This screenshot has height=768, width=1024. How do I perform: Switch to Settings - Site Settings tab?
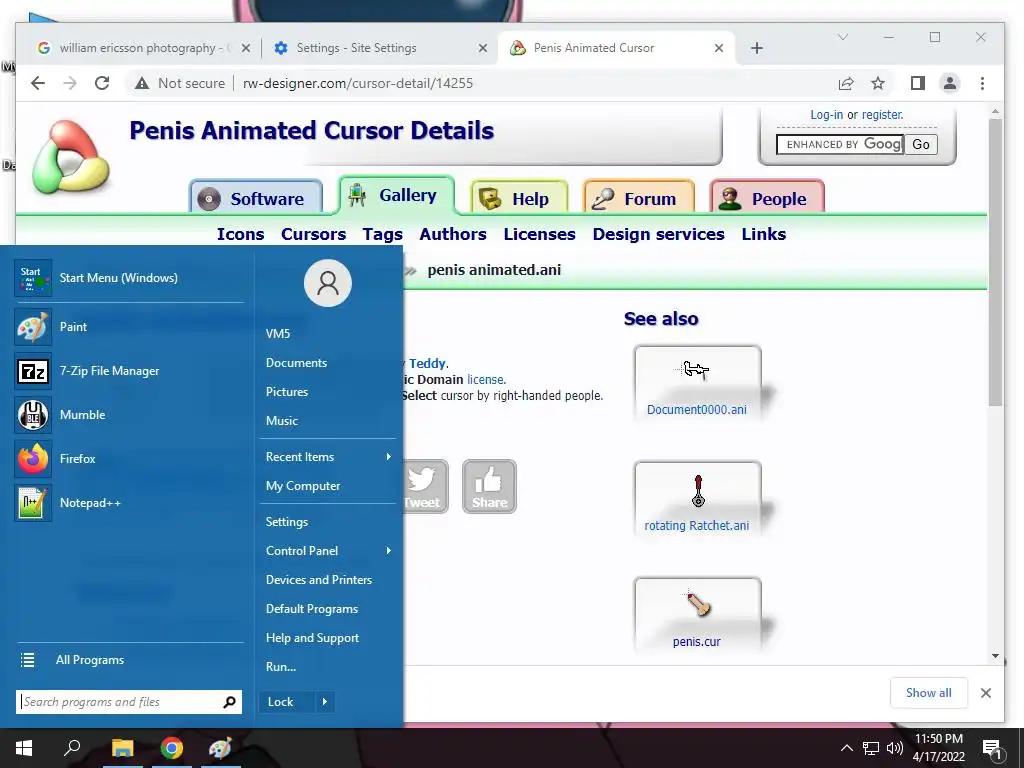click(379, 48)
